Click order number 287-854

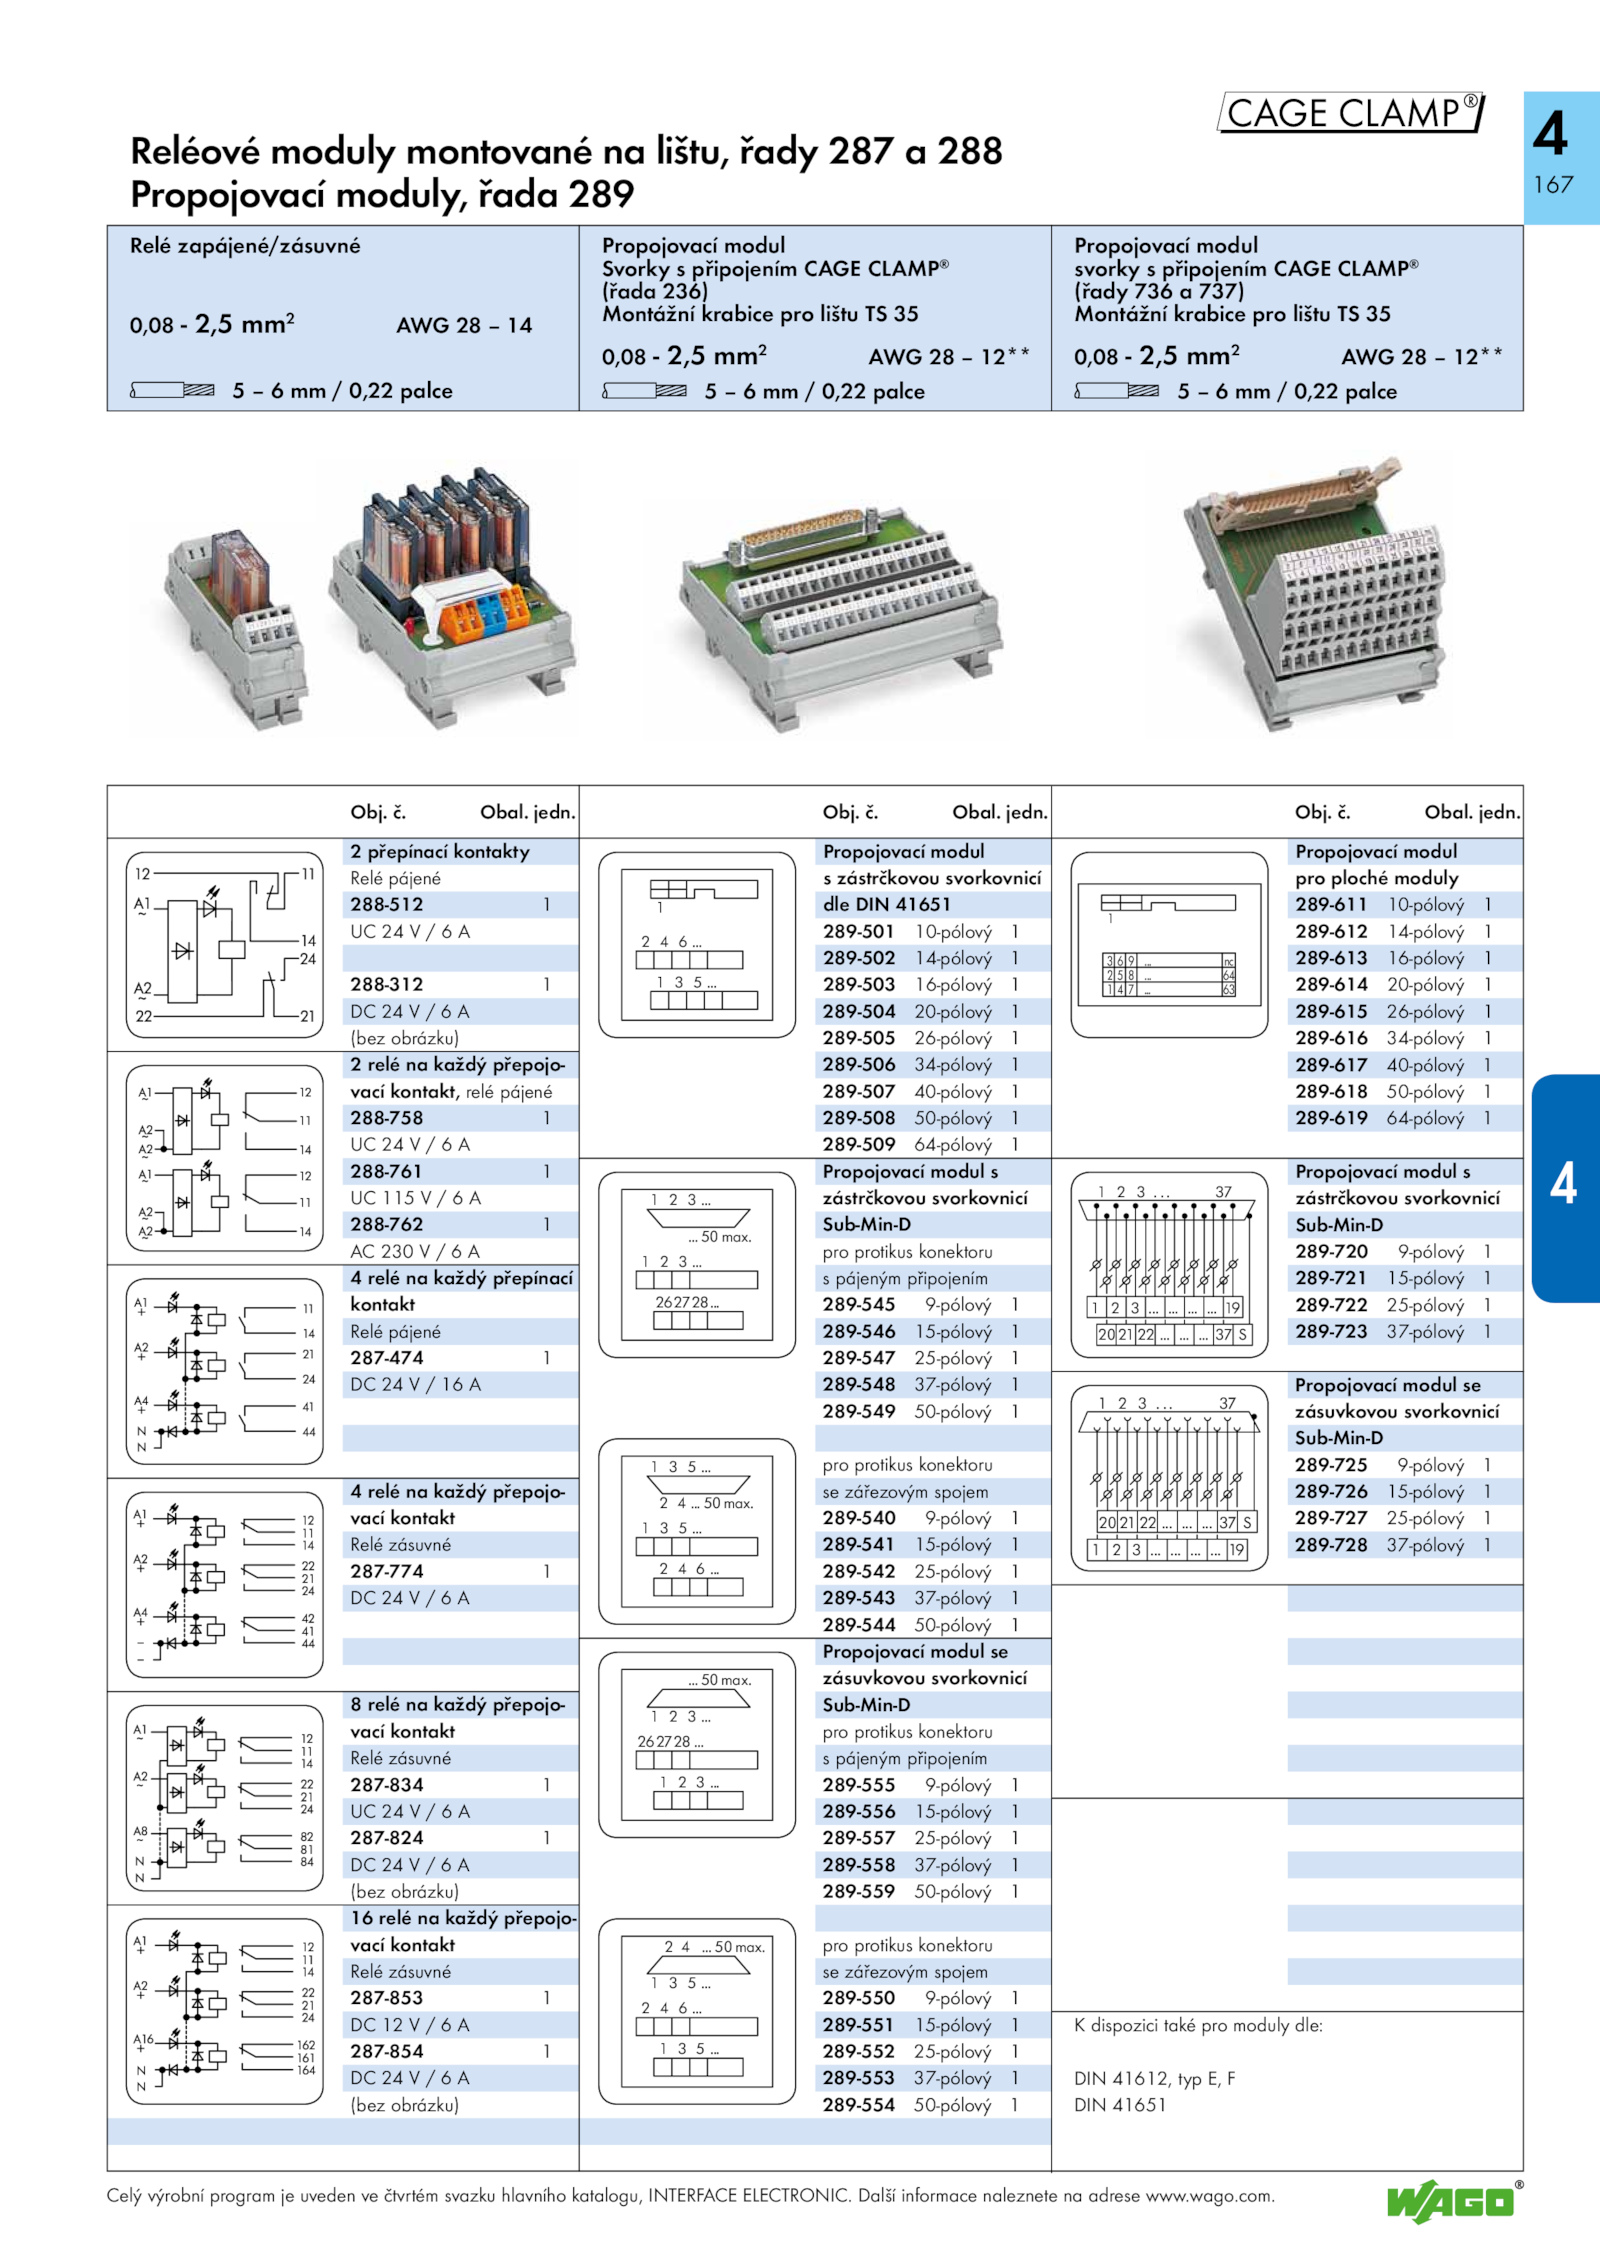tap(387, 2051)
